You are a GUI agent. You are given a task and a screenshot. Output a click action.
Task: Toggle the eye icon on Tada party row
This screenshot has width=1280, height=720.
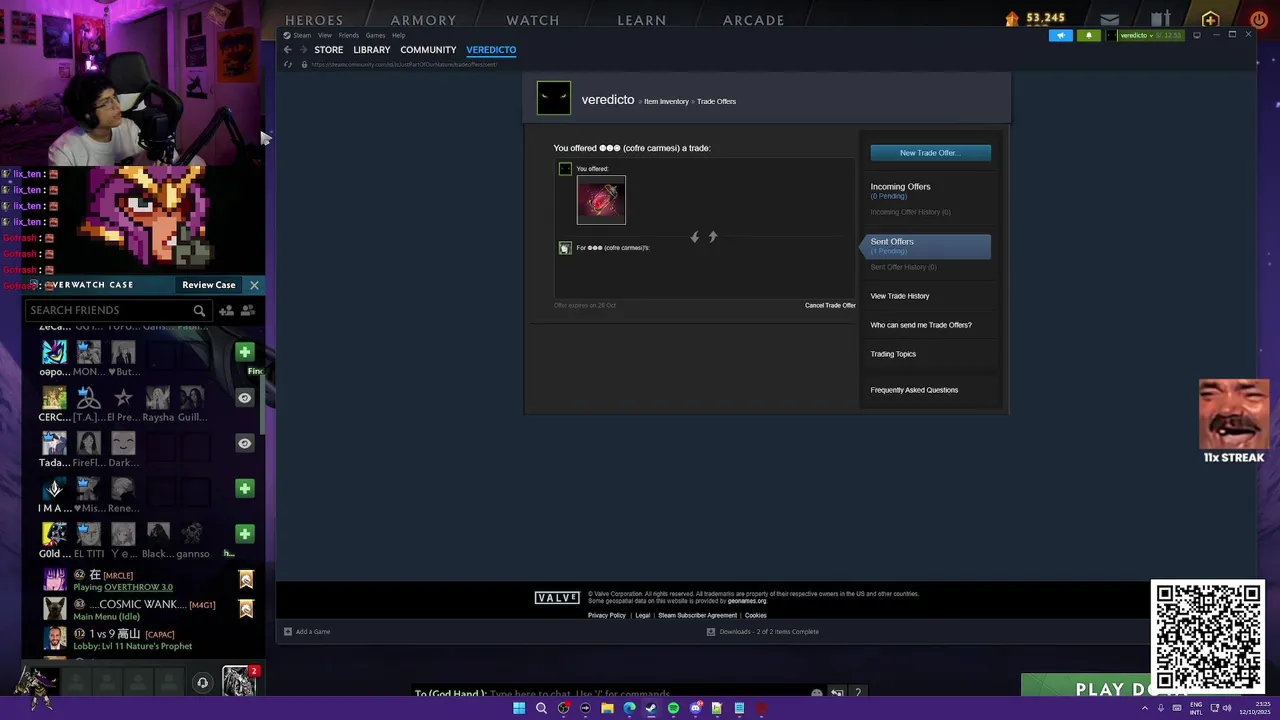(244, 443)
